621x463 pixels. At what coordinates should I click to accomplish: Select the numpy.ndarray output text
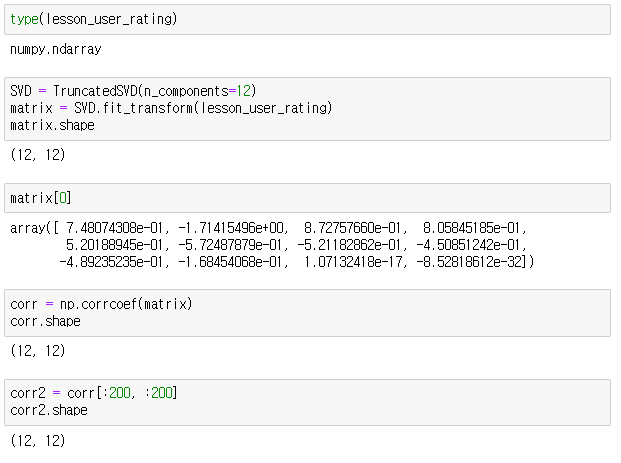point(56,50)
